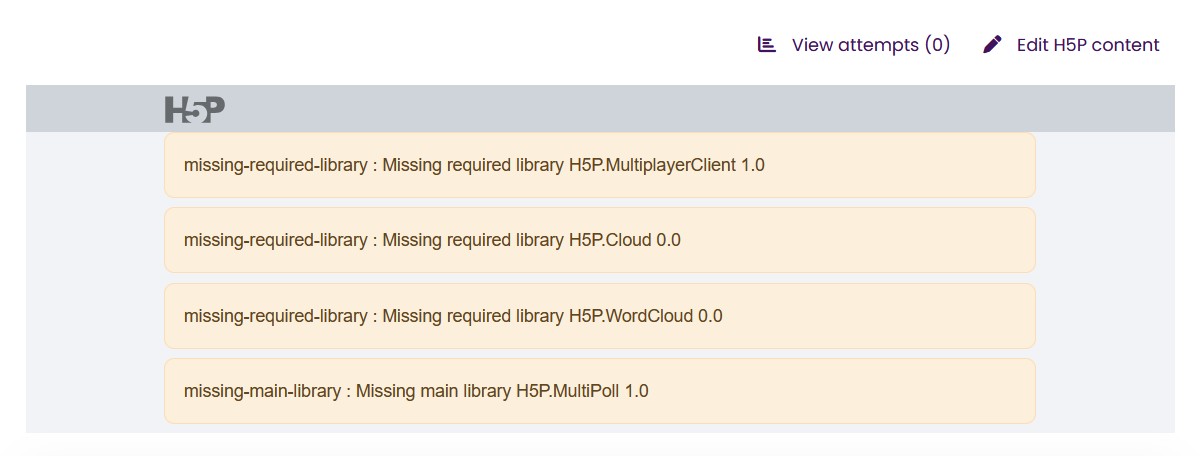The height and width of the screenshot is (456, 1200).
Task: Click "missing-required-library" code in the MultiplayerClient alert
Action: tap(275, 165)
